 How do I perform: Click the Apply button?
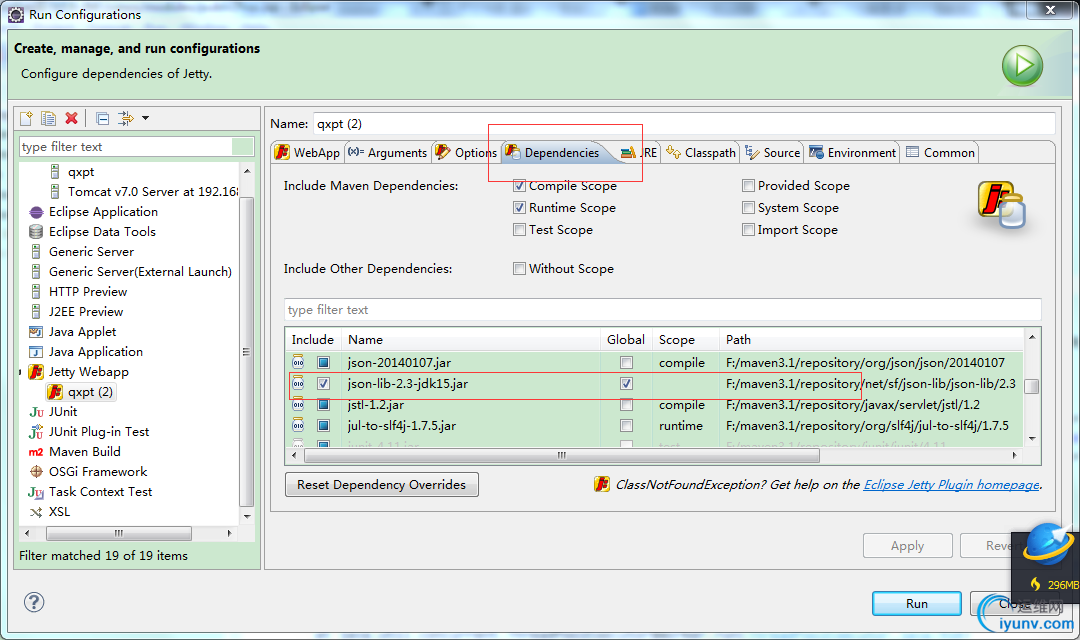(907, 546)
